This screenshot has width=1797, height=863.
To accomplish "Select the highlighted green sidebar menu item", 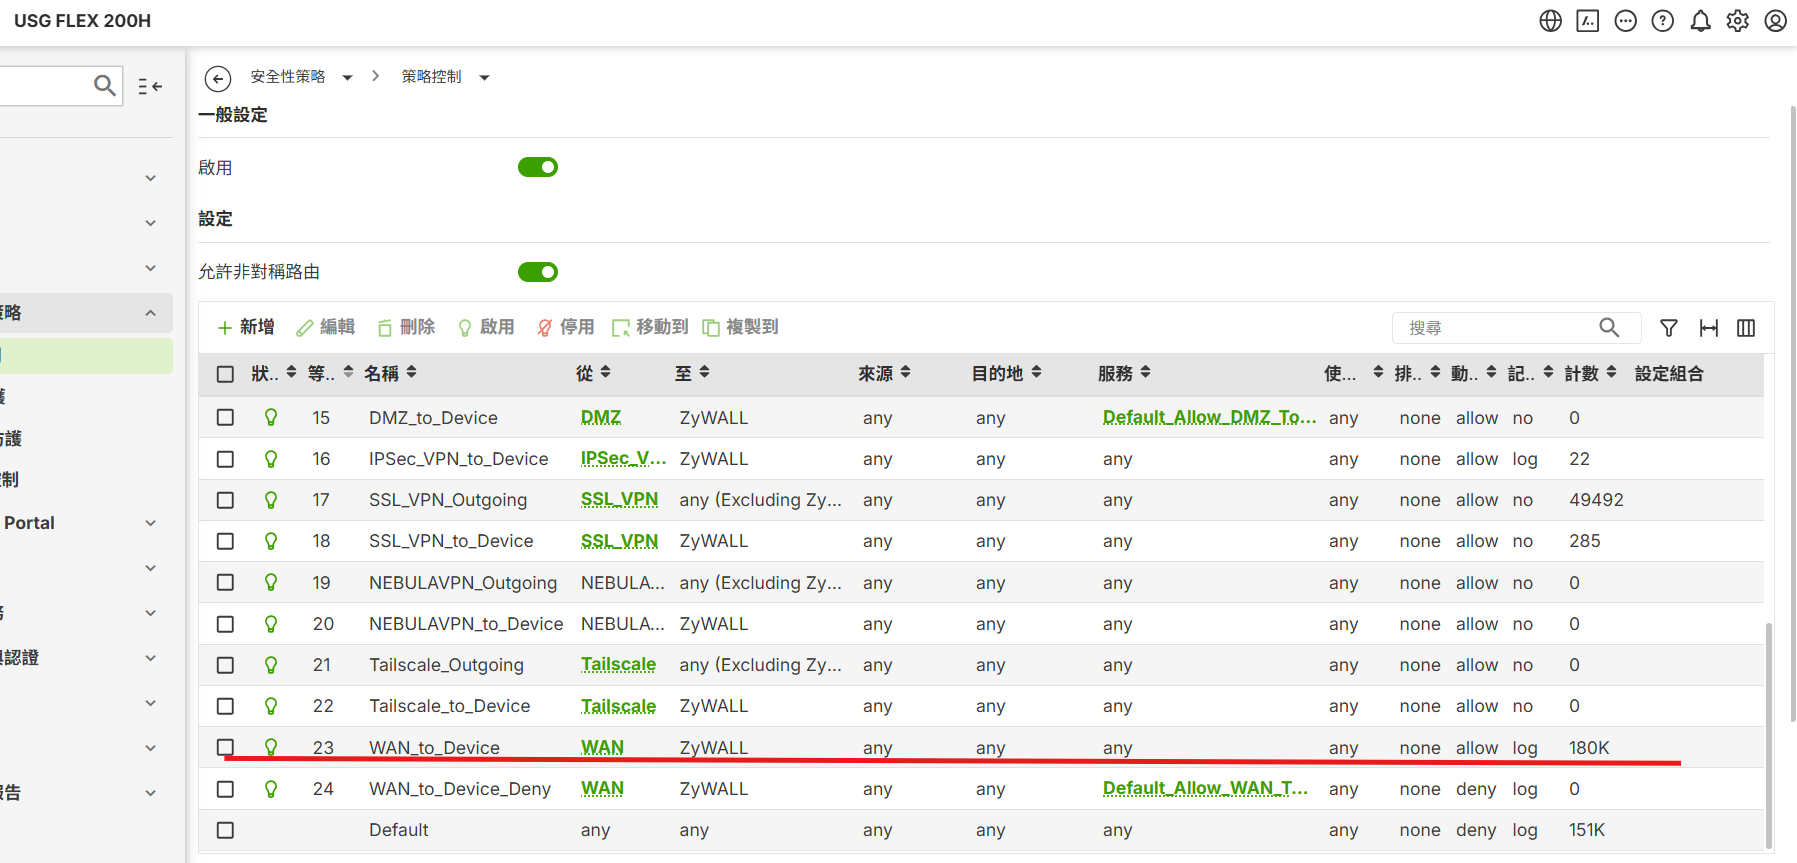I will 86,356.
